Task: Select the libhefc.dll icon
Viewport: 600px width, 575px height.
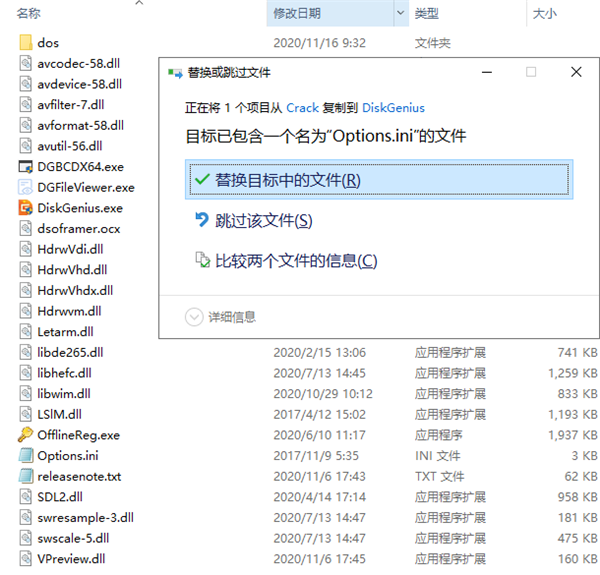Action: (x=26, y=373)
